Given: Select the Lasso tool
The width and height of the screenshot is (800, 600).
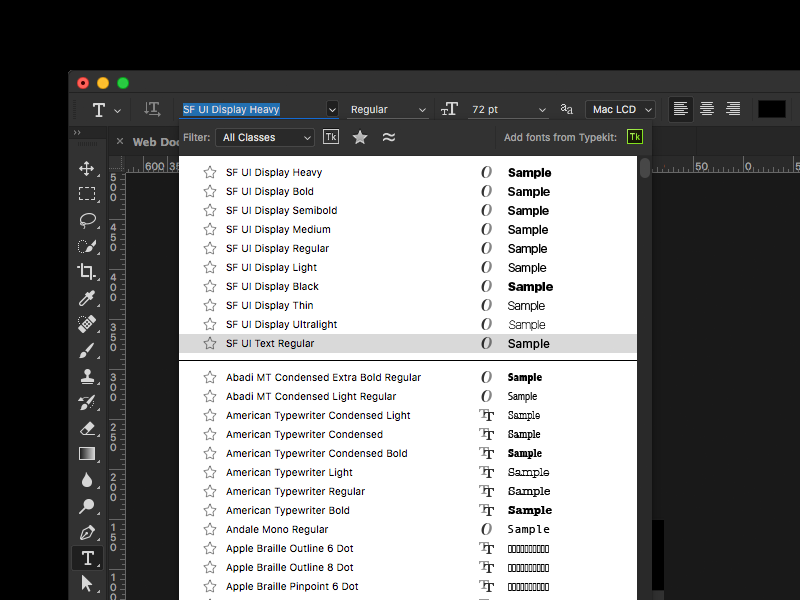Looking at the screenshot, I should click(x=87, y=220).
